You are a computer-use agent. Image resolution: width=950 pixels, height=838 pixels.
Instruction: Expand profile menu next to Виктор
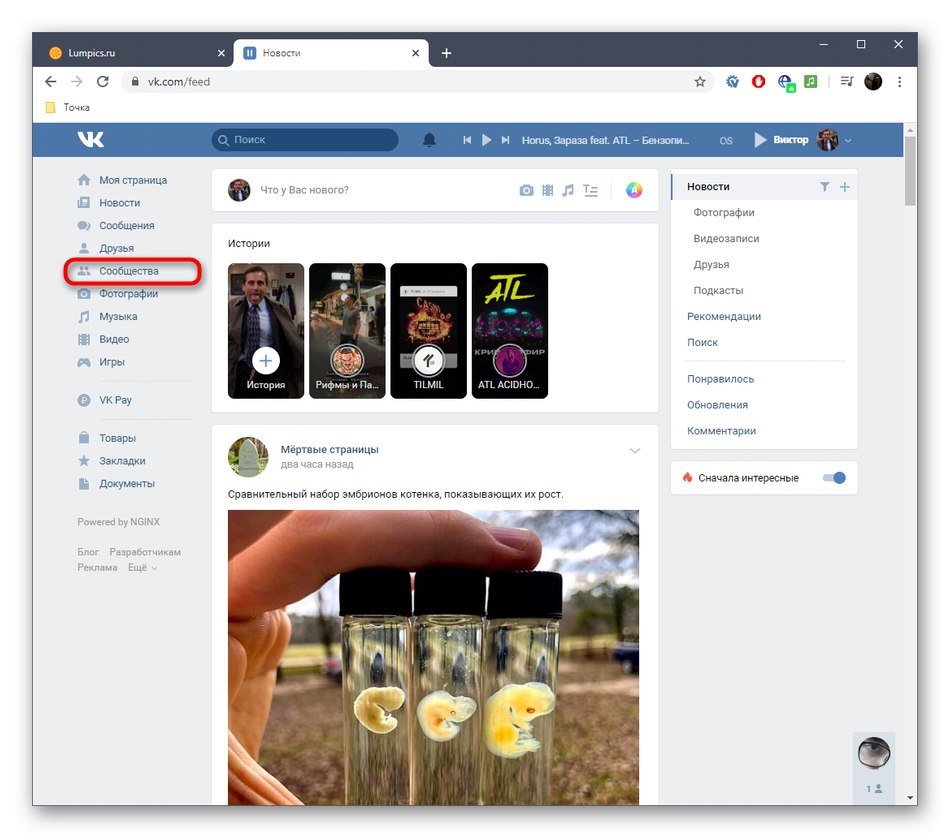click(848, 140)
